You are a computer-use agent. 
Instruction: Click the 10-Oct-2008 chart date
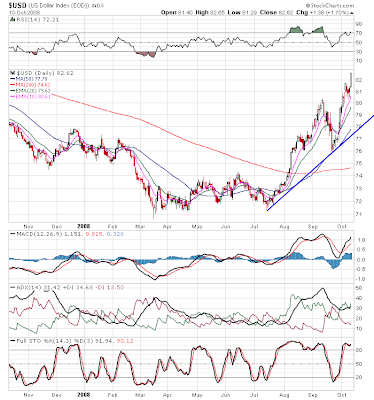24,12
